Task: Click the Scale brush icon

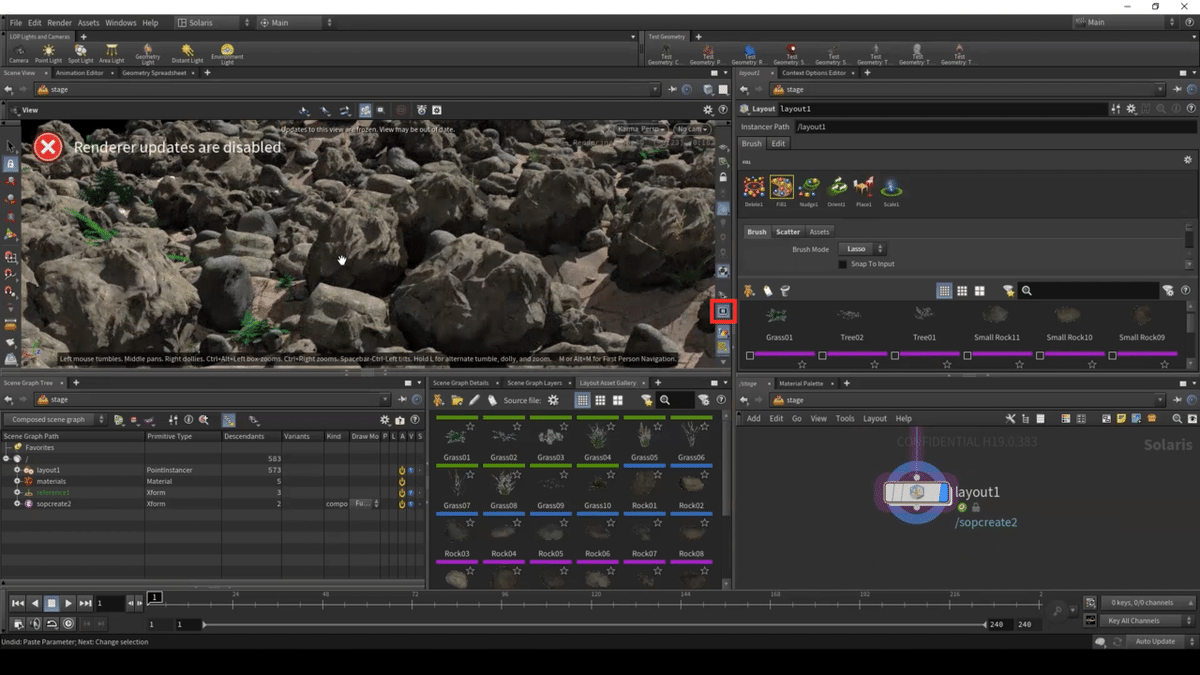Action: point(890,187)
